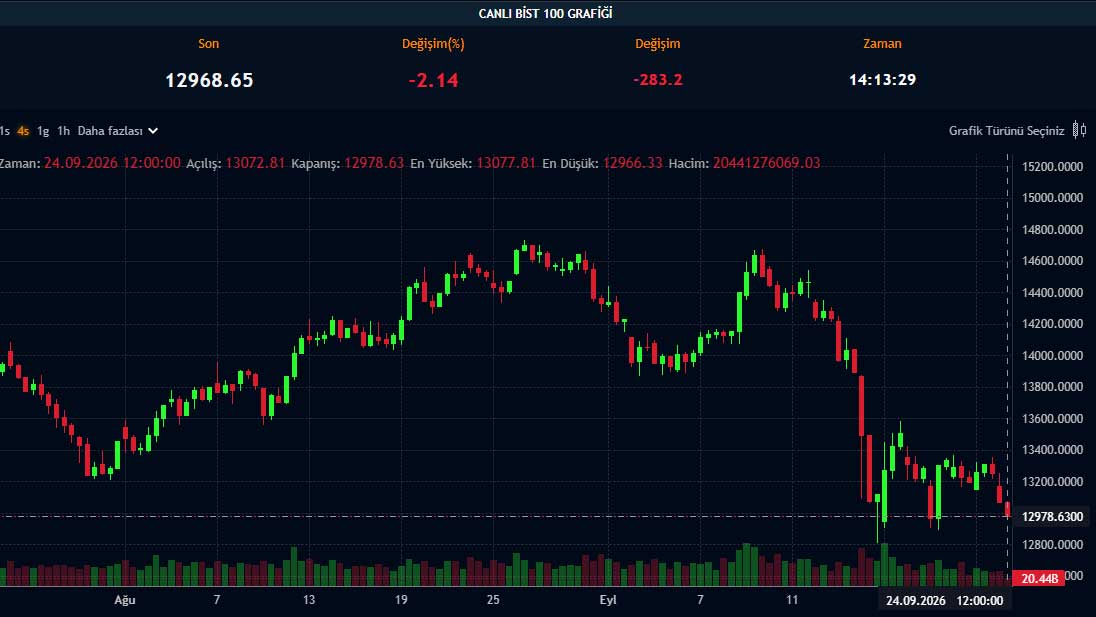Click the CANLI BİST 100 GRAFİĞİ title
The width and height of the screenshot is (1096, 617).
[545, 13]
